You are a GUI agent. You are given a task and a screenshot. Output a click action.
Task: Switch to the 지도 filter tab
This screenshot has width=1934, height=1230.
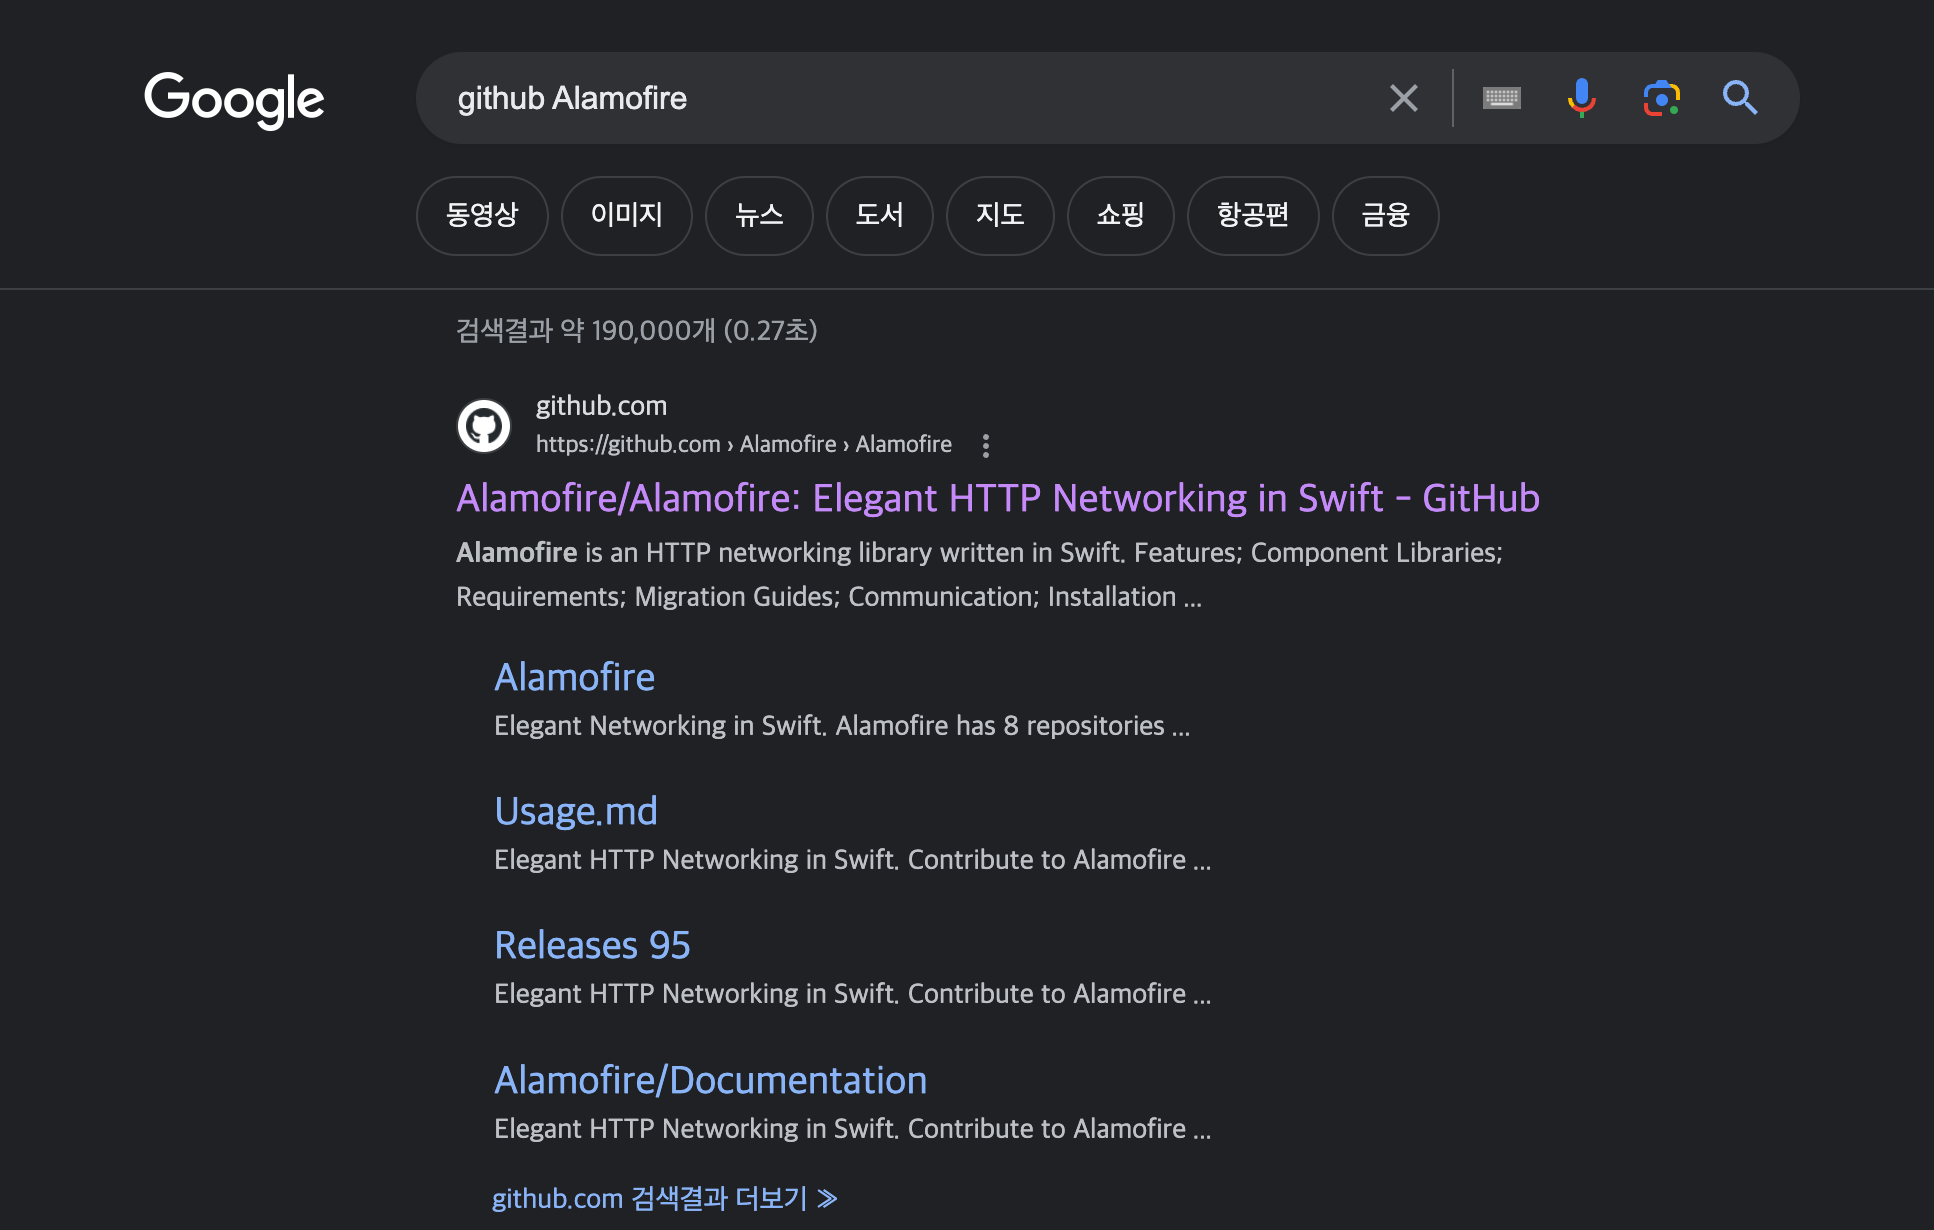click(1000, 215)
